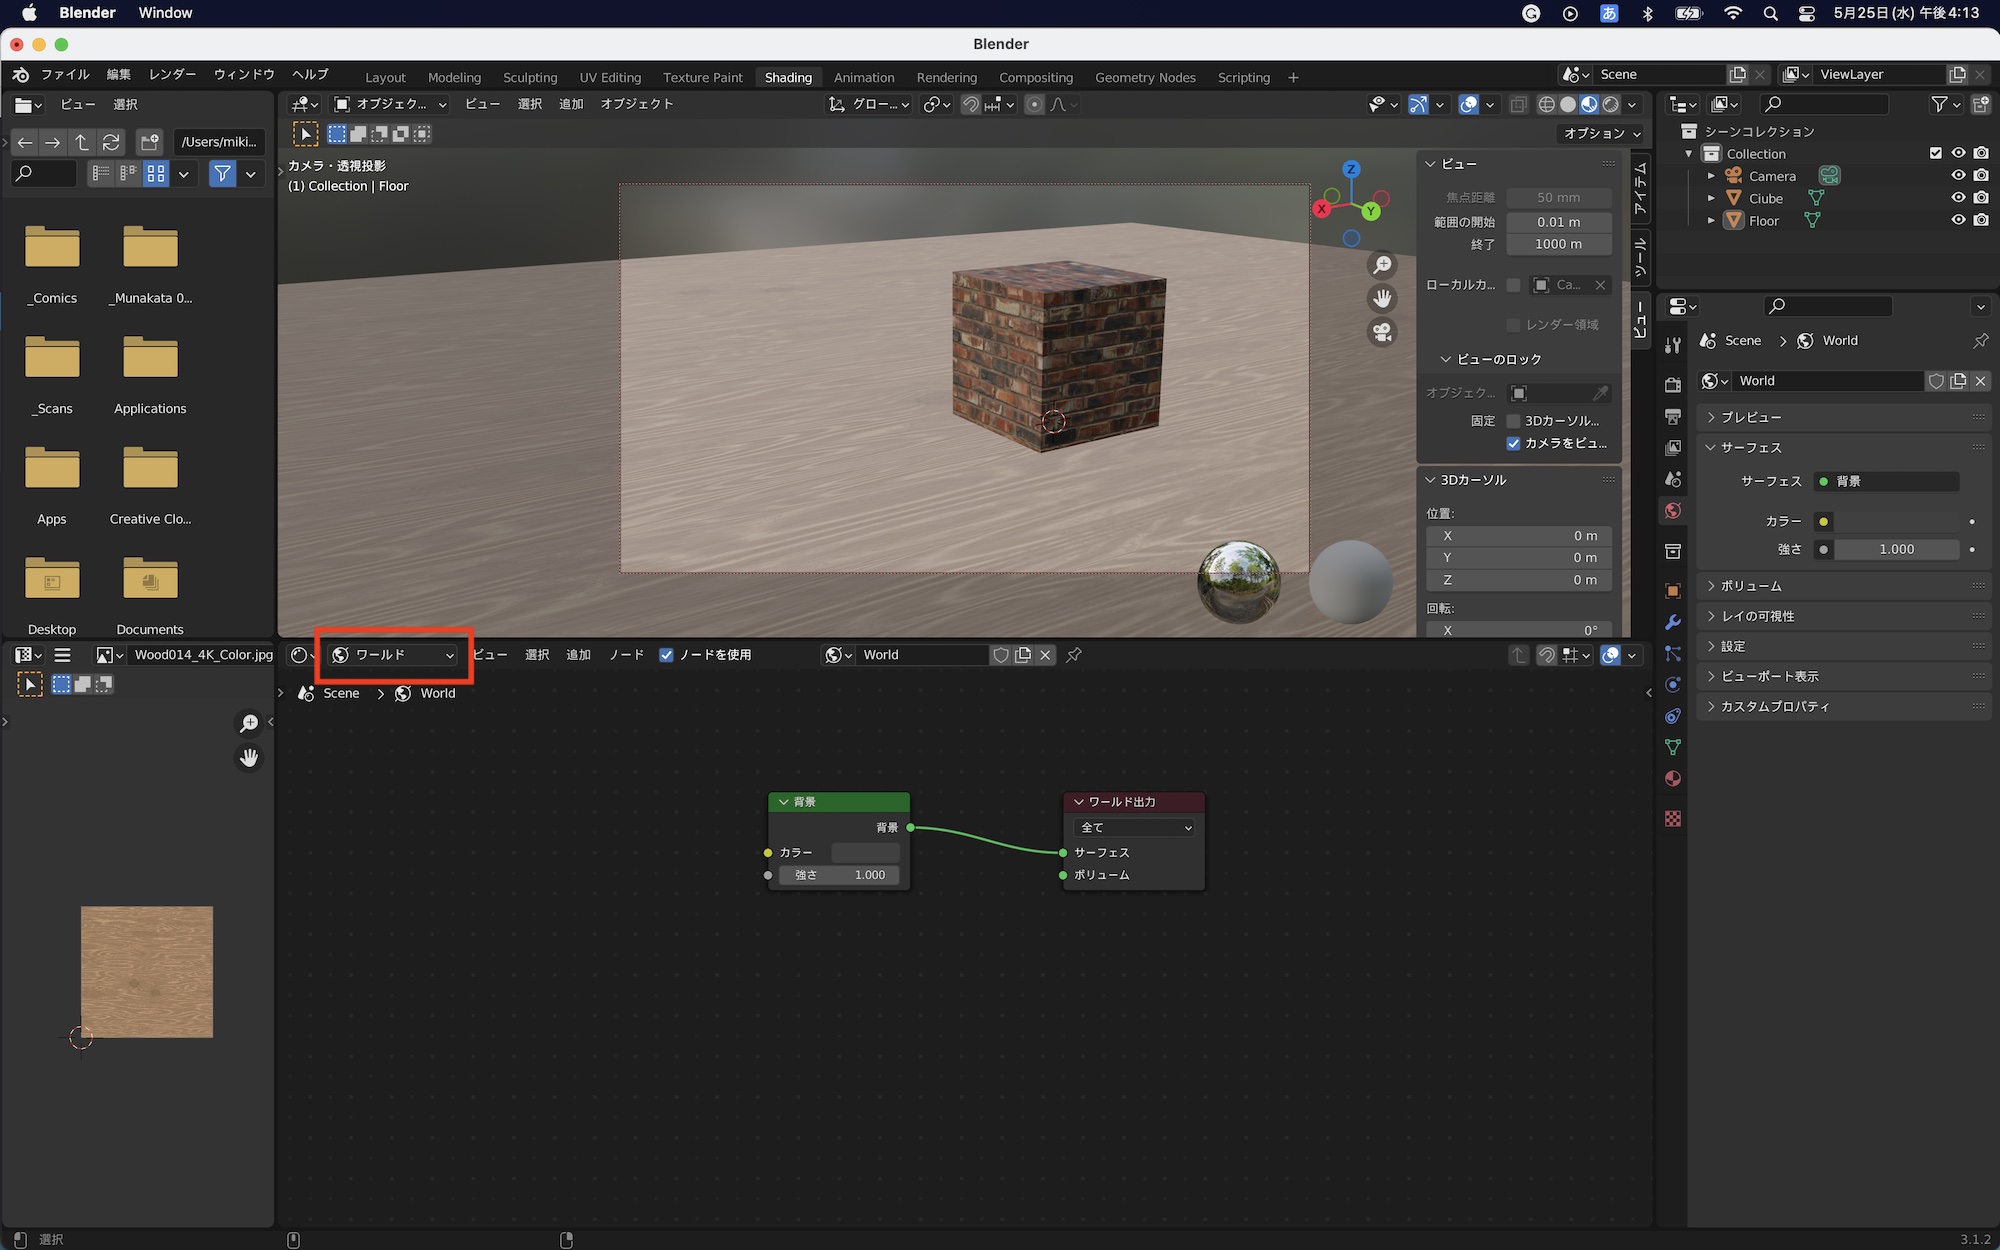Open the Render properties tab icon
The width and height of the screenshot is (2000, 1250).
1673,385
